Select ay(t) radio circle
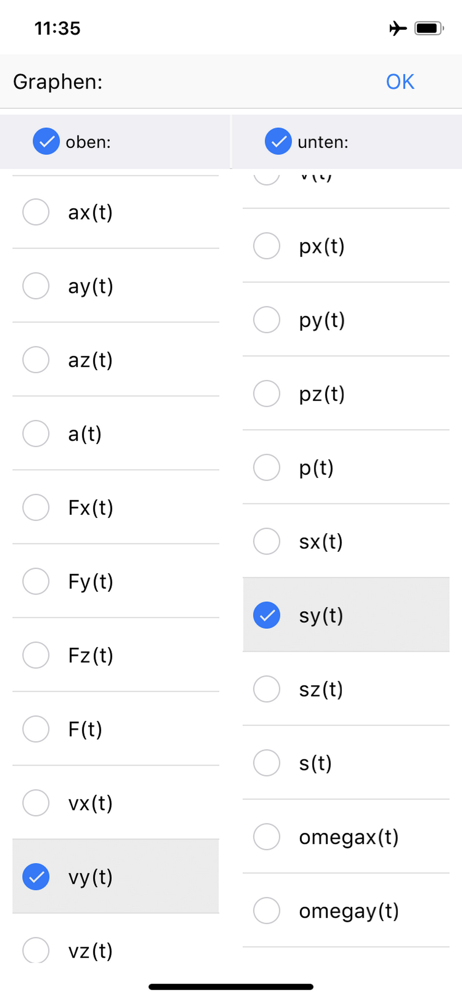The image size is (462, 1000). (36, 286)
